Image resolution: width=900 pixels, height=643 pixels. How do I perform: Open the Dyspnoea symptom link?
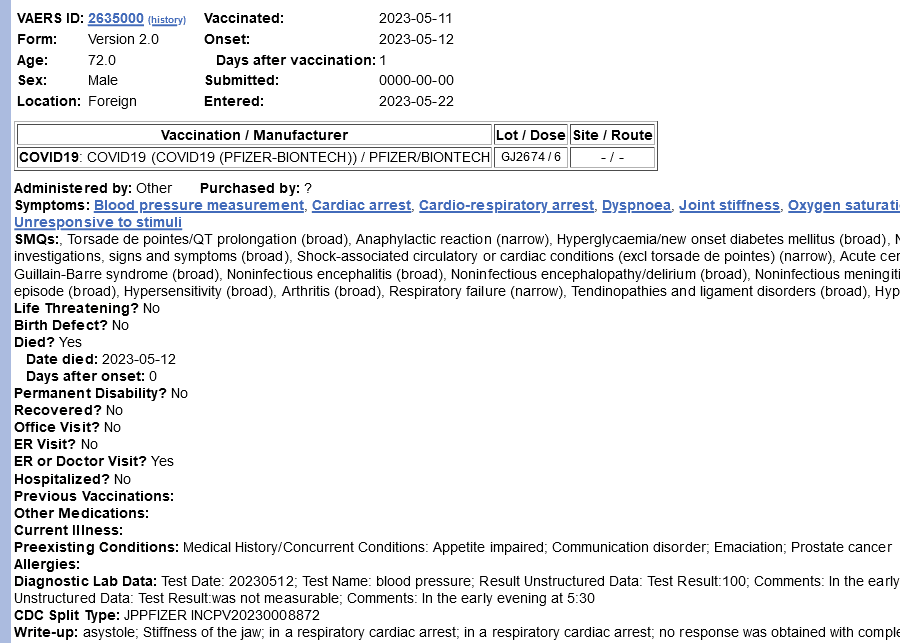pyautogui.click(x=636, y=206)
